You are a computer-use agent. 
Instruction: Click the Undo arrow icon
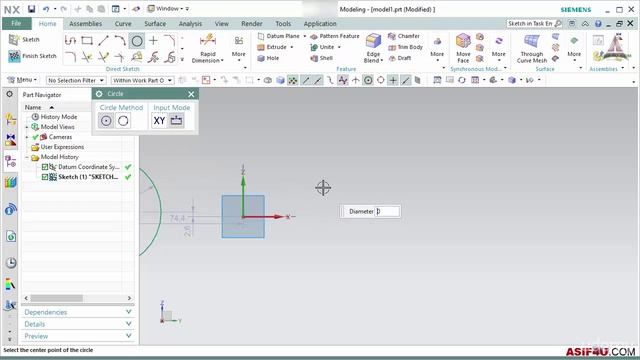pyautogui.click(x=46, y=9)
